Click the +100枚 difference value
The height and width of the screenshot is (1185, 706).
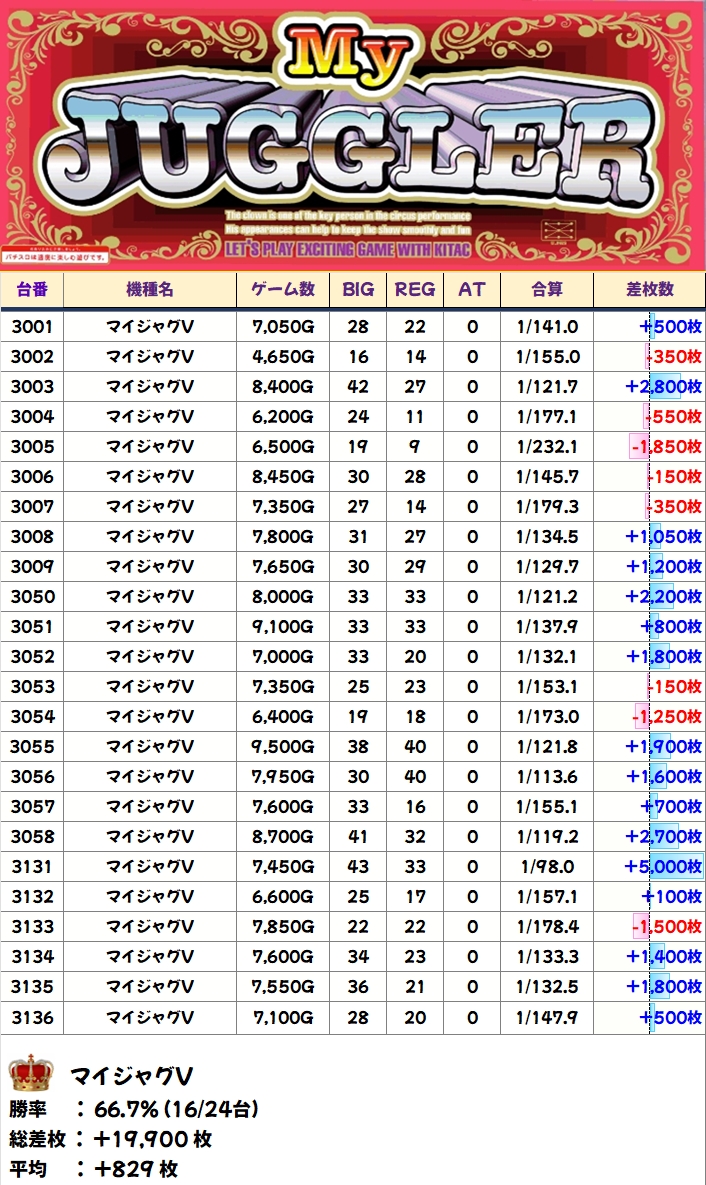672,897
